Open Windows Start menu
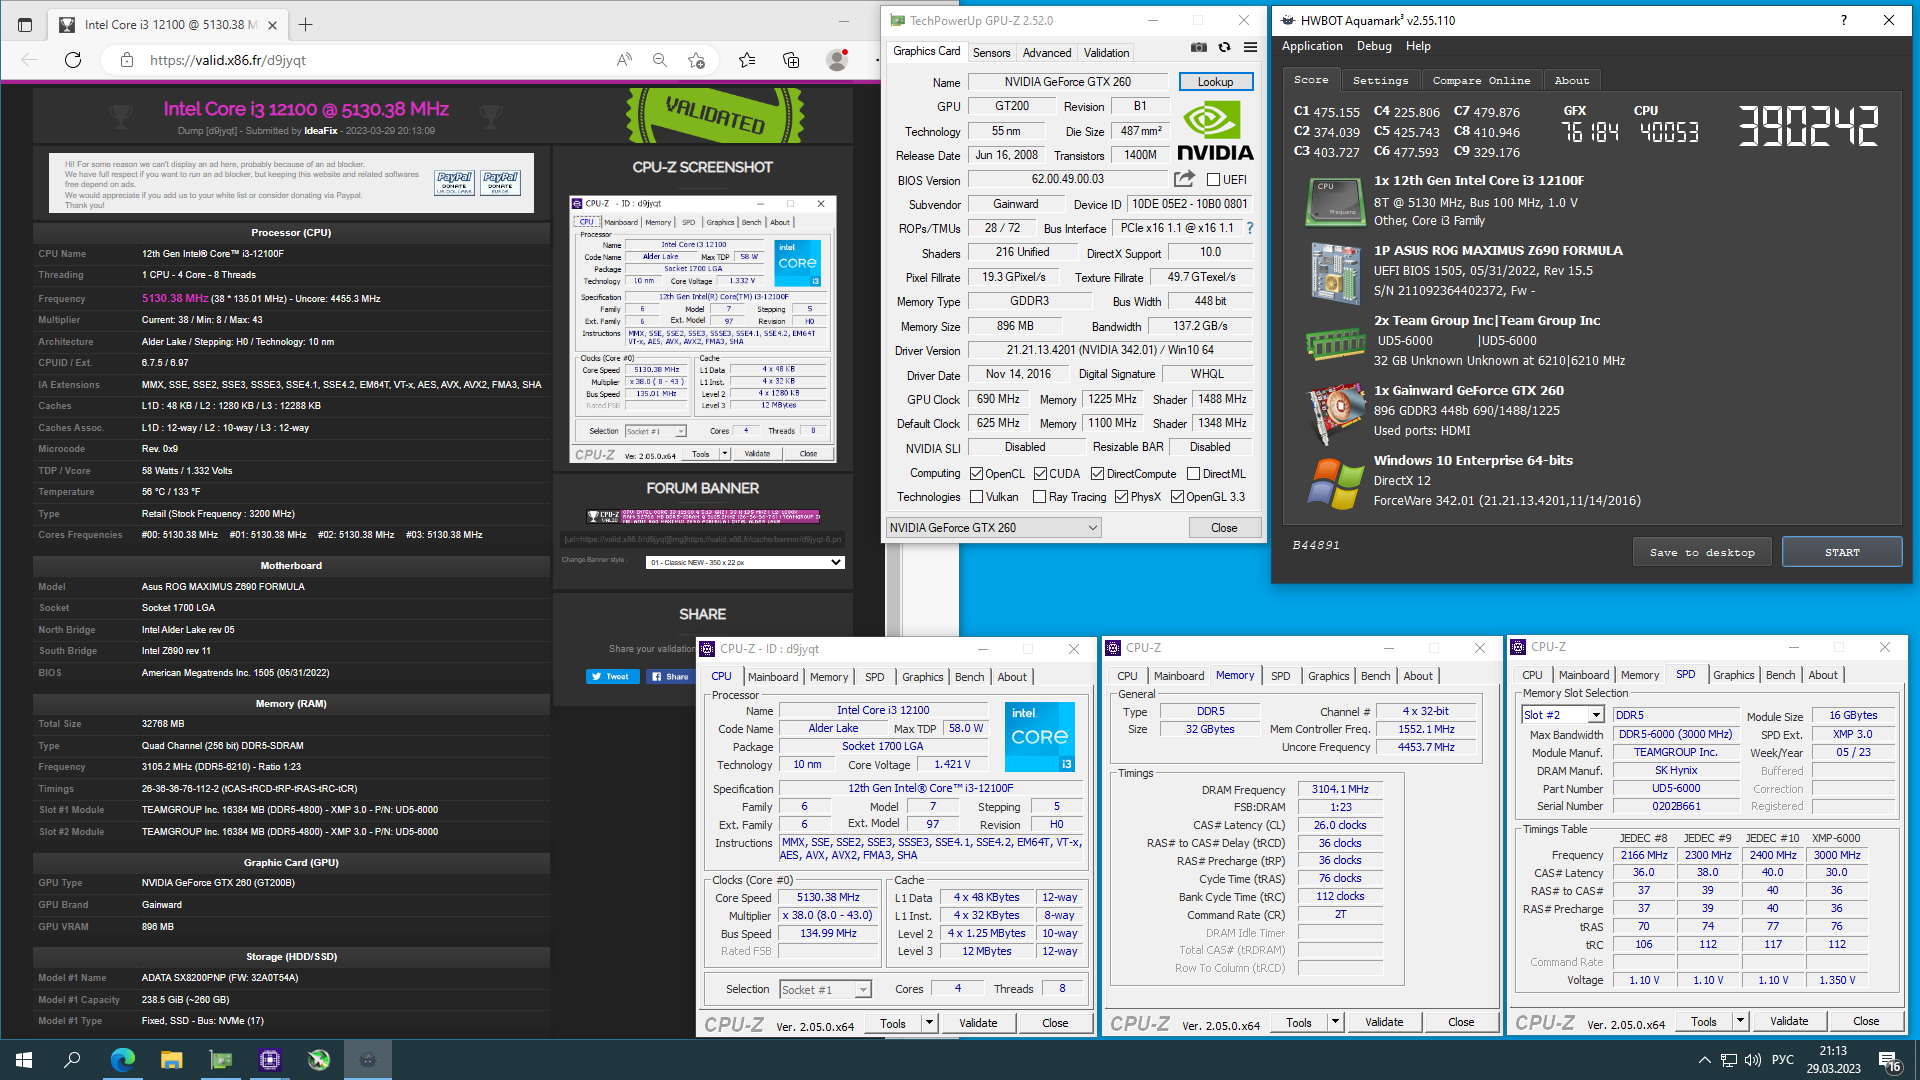 click(x=24, y=1060)
